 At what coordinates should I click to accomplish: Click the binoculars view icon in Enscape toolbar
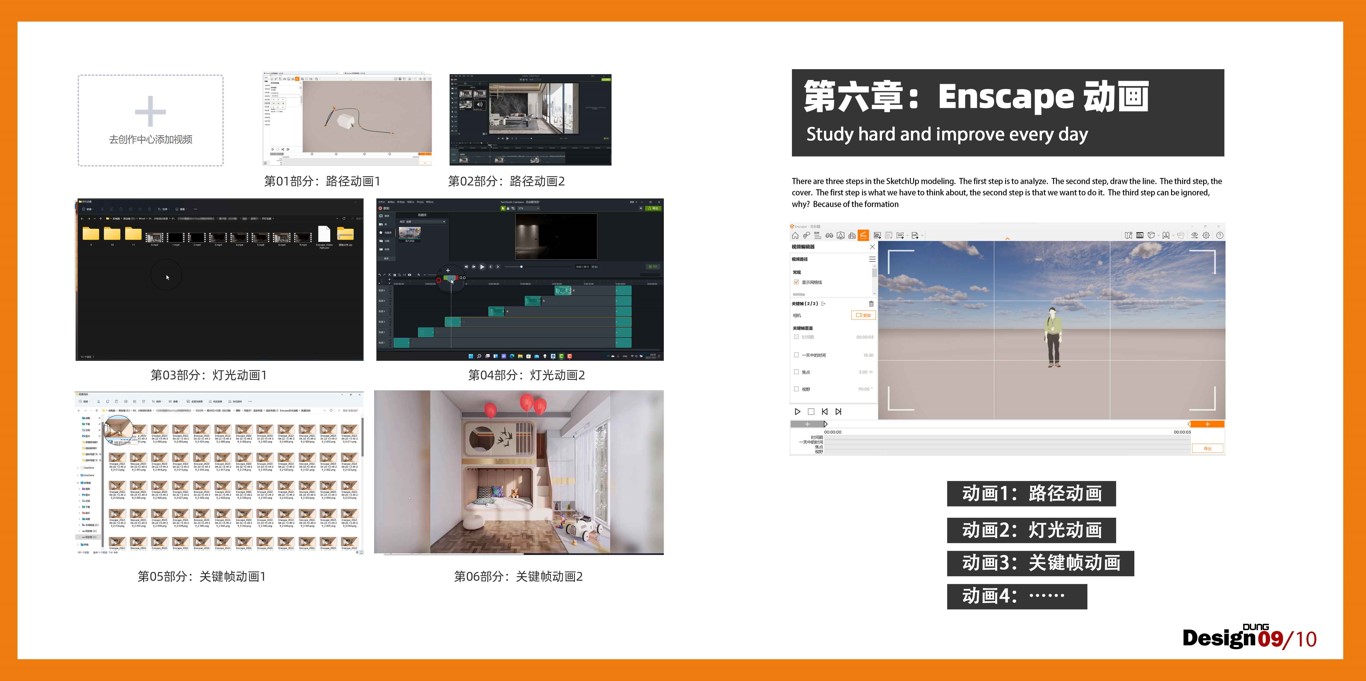829,236
